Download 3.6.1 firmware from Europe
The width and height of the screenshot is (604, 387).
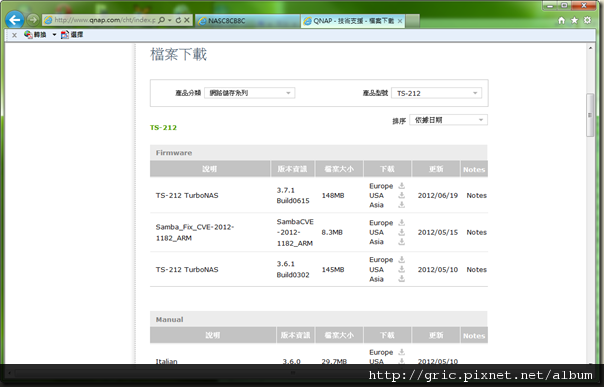(401, 260)
